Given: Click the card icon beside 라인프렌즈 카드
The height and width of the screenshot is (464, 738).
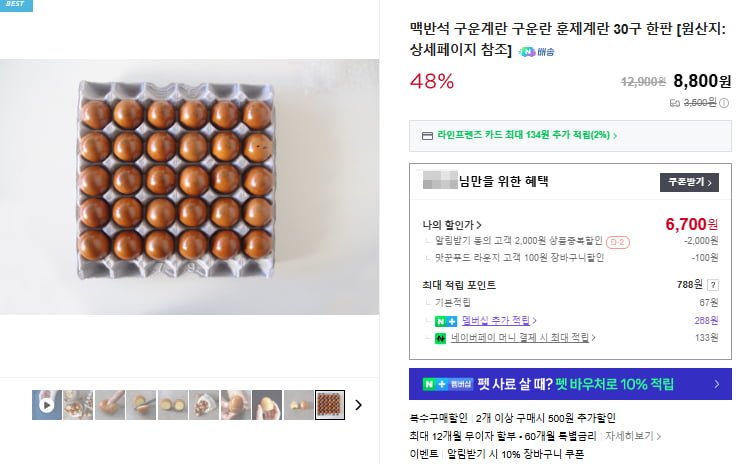Looking at the screenshot, I should 427,135.
